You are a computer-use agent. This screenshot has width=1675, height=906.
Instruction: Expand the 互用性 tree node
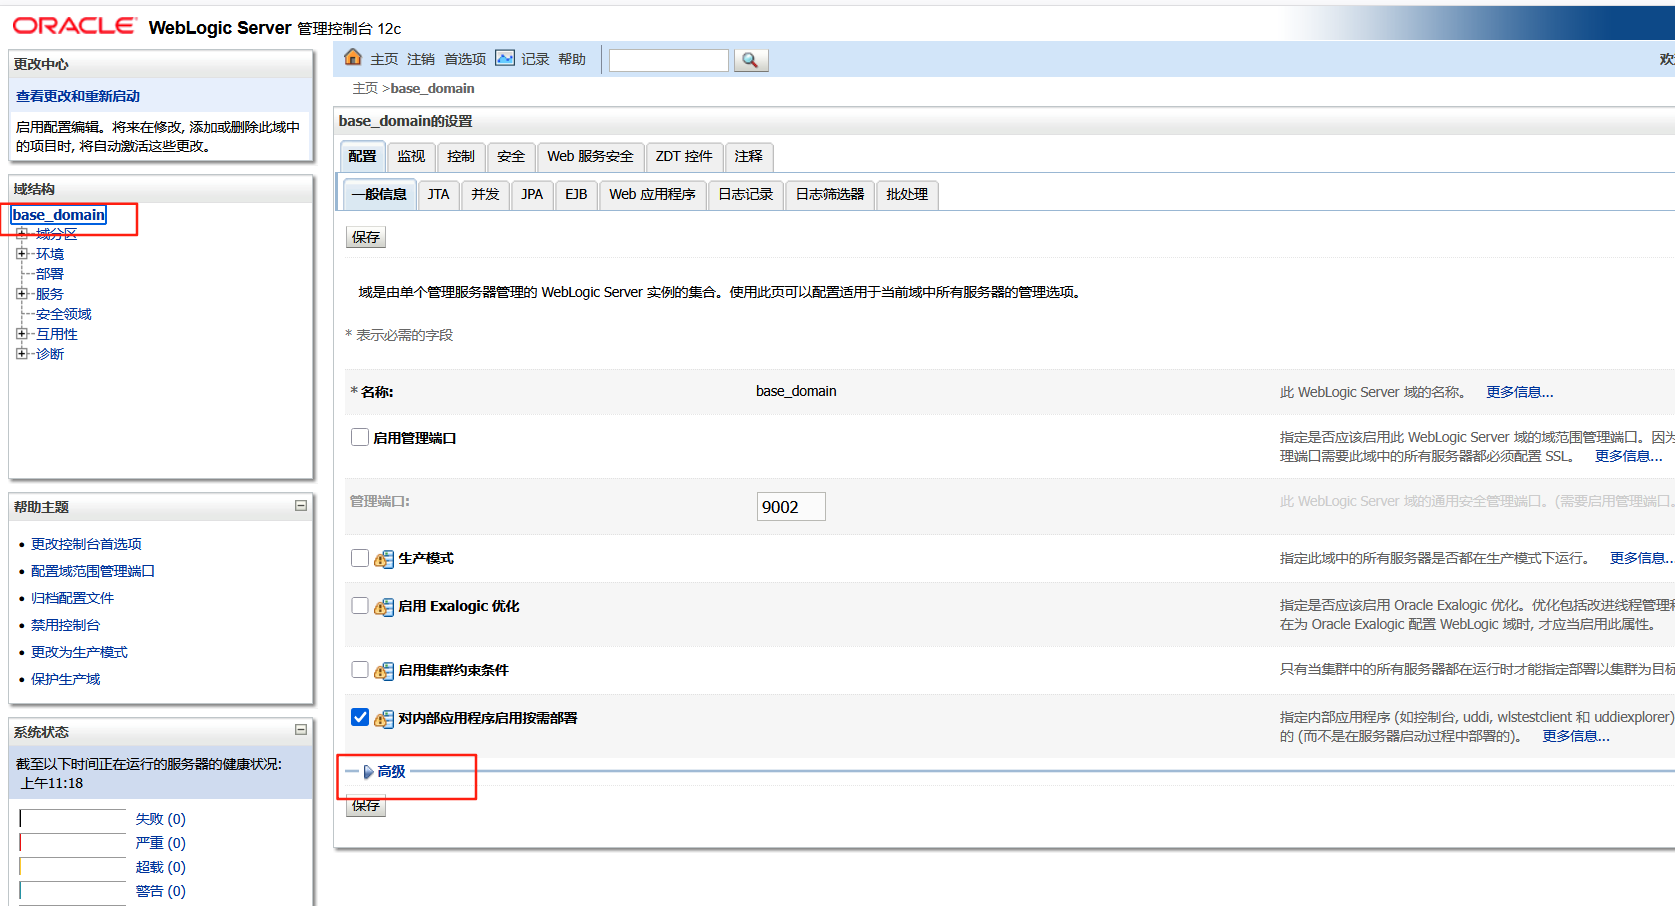(x=22, y=334)
